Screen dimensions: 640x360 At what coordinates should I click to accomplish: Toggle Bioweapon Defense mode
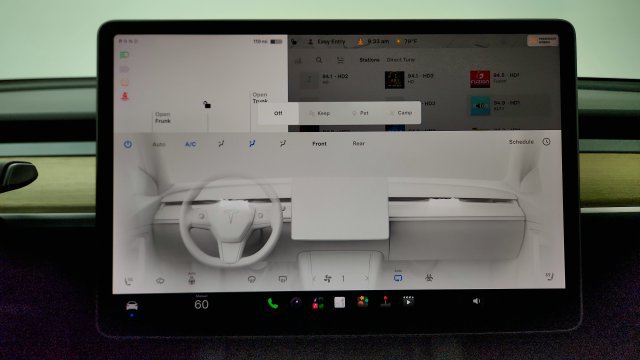[429, 278]
